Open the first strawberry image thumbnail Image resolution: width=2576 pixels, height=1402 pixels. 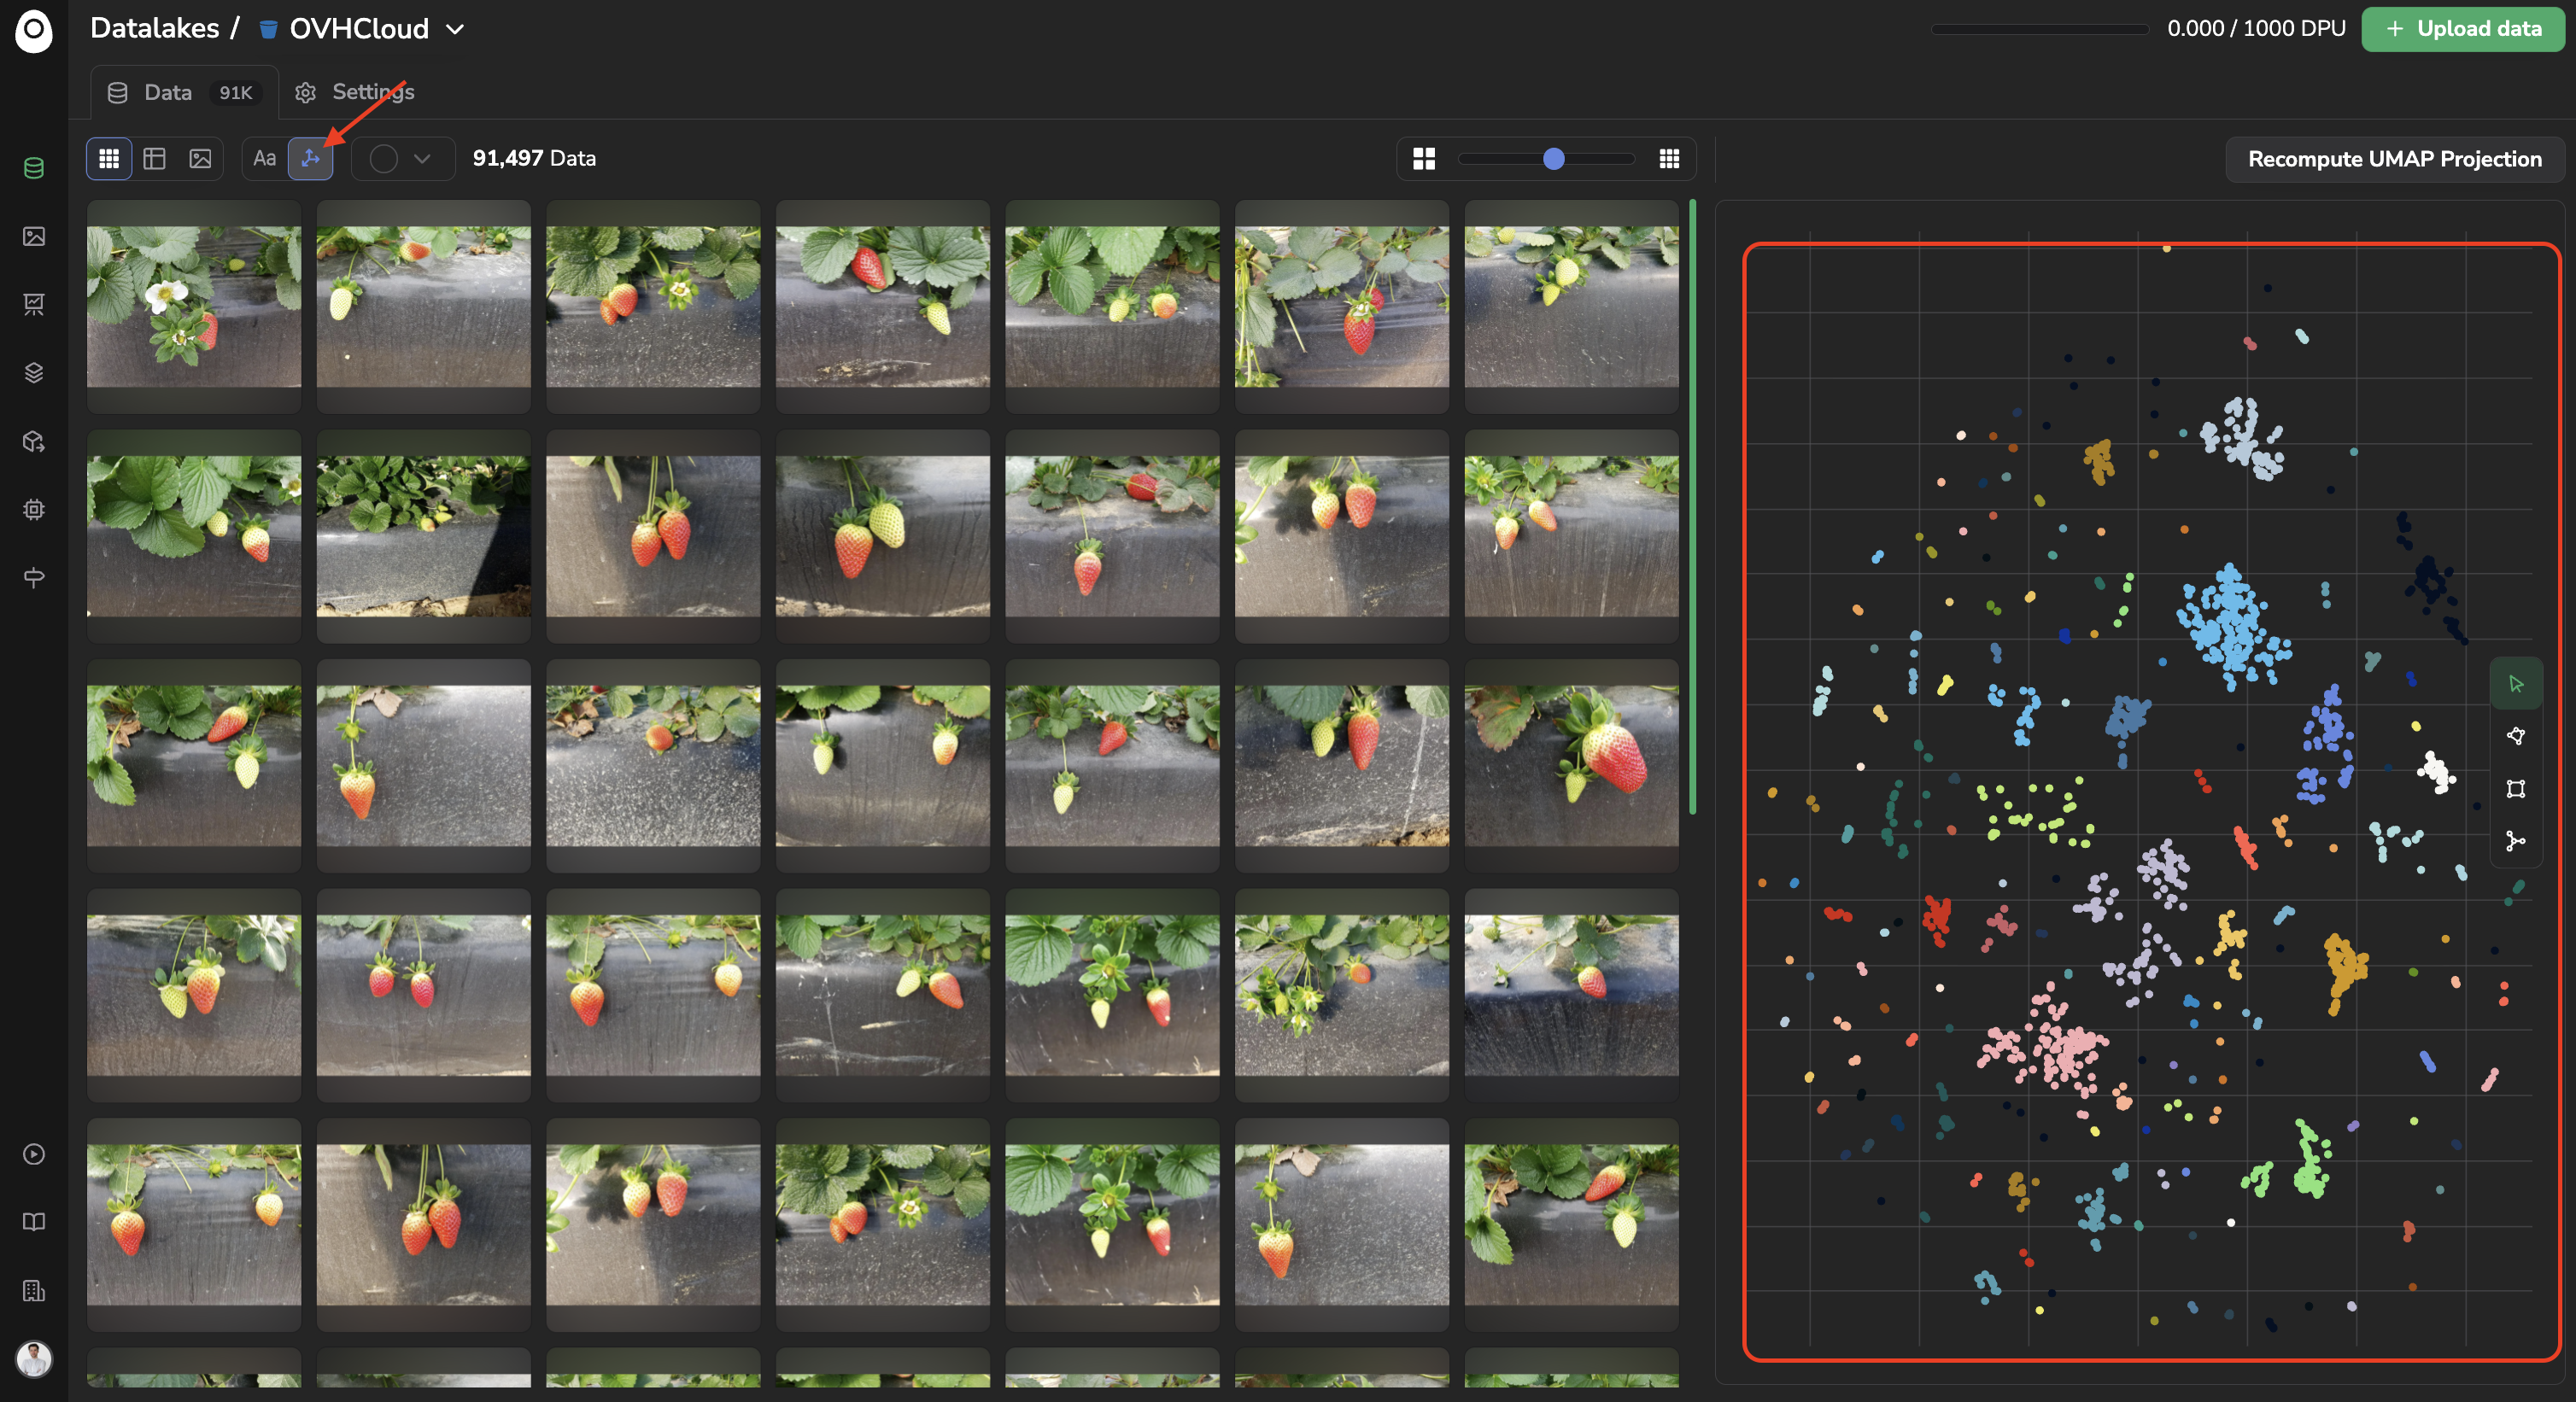click(x=194, y=306)
